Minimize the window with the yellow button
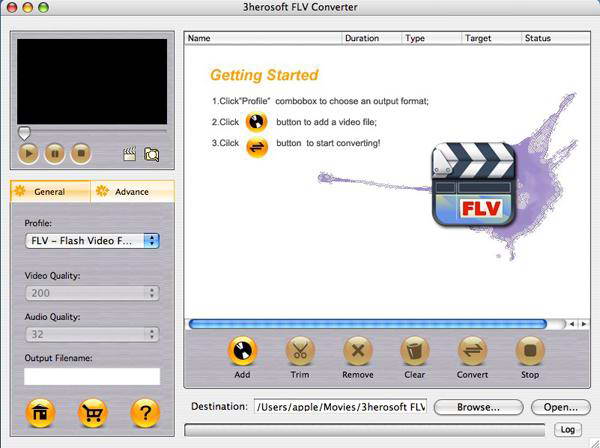 28,7
